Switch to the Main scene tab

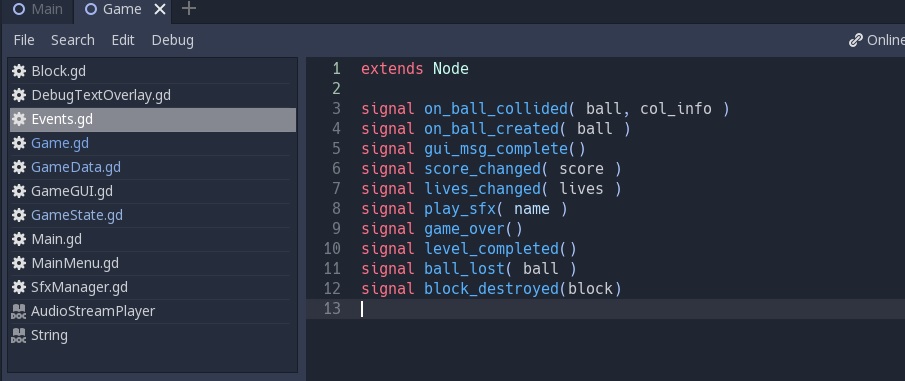pos(37,9)
